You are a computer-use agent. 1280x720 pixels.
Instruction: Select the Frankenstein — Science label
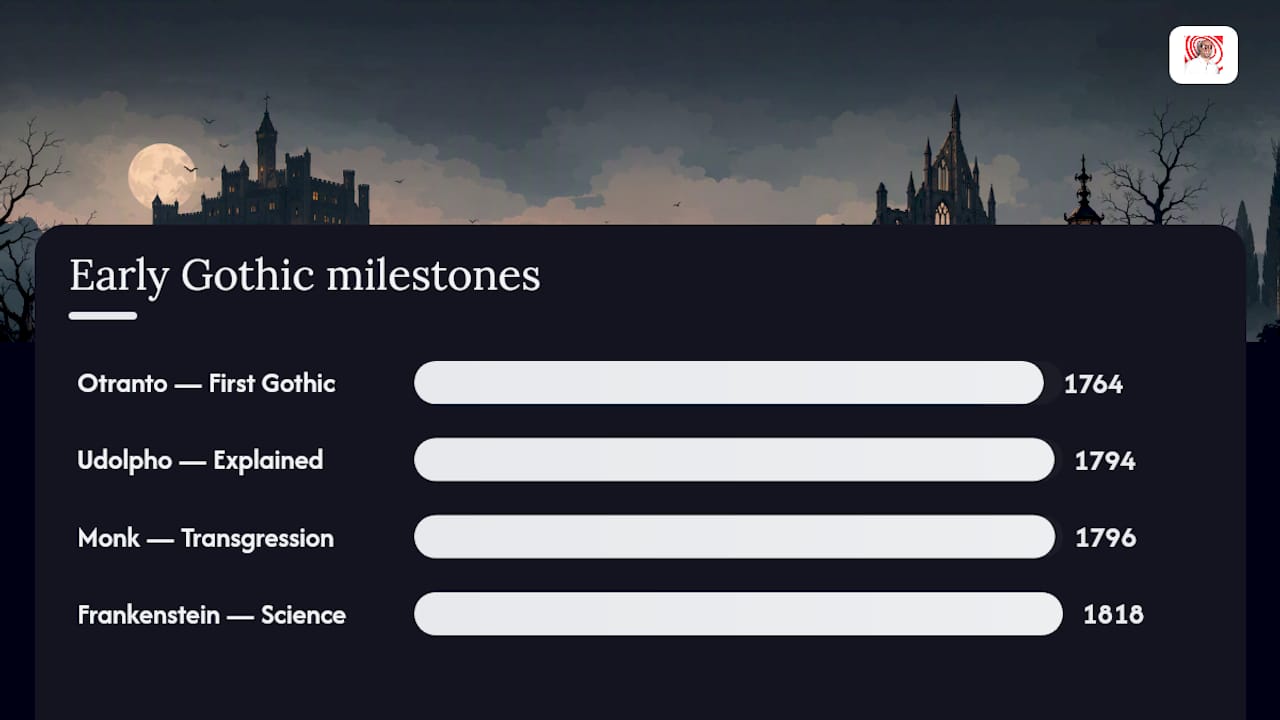tap(211, 614)
